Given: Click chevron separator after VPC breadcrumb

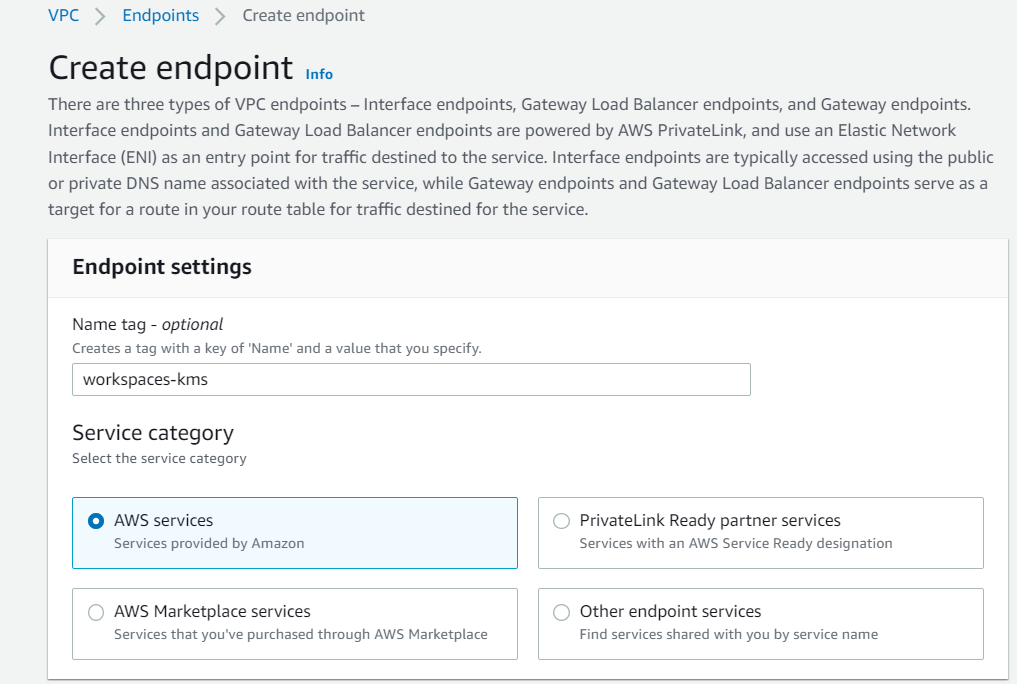Looking at the screenshot, I should (x=100, y=17).
